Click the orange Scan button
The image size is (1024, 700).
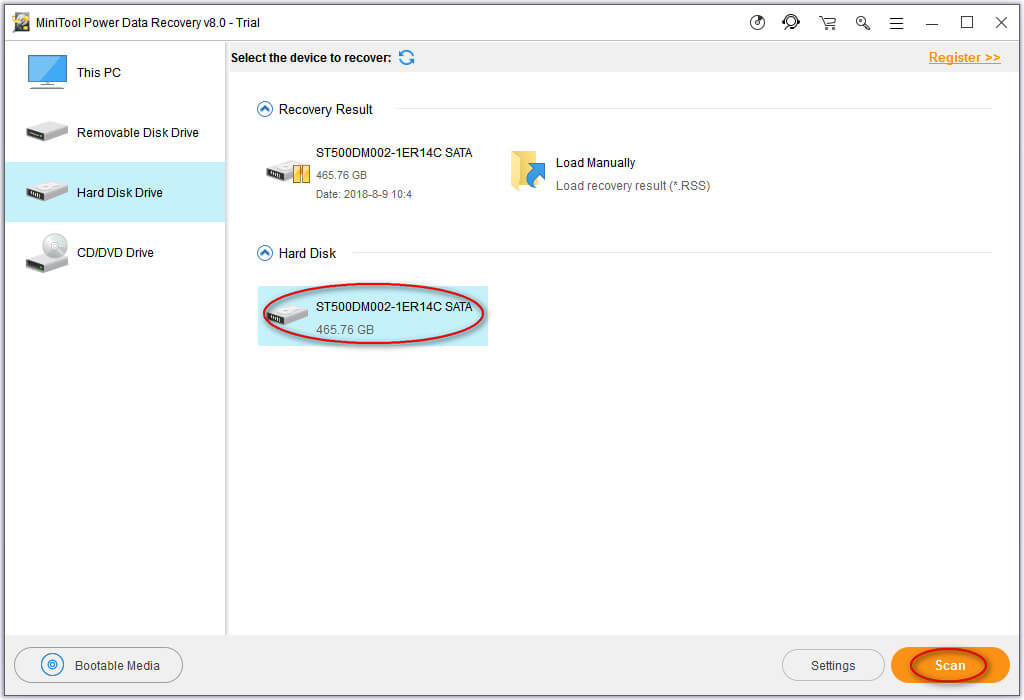point(950,665)
